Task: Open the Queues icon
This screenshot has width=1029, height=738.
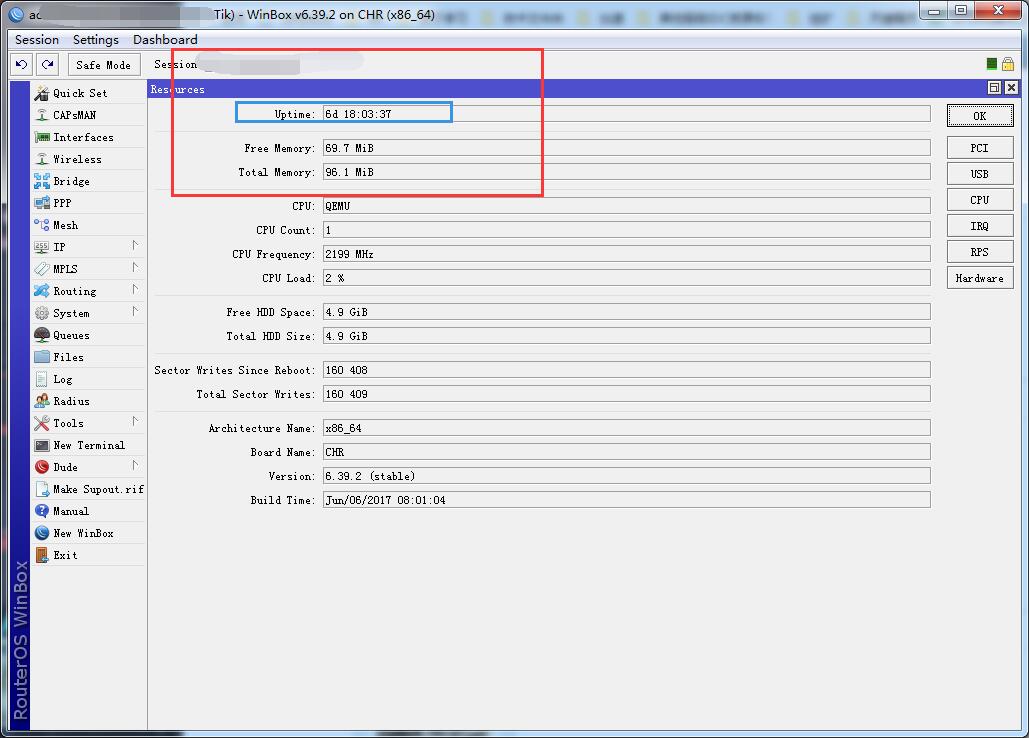Action: (x=42, y=335)
